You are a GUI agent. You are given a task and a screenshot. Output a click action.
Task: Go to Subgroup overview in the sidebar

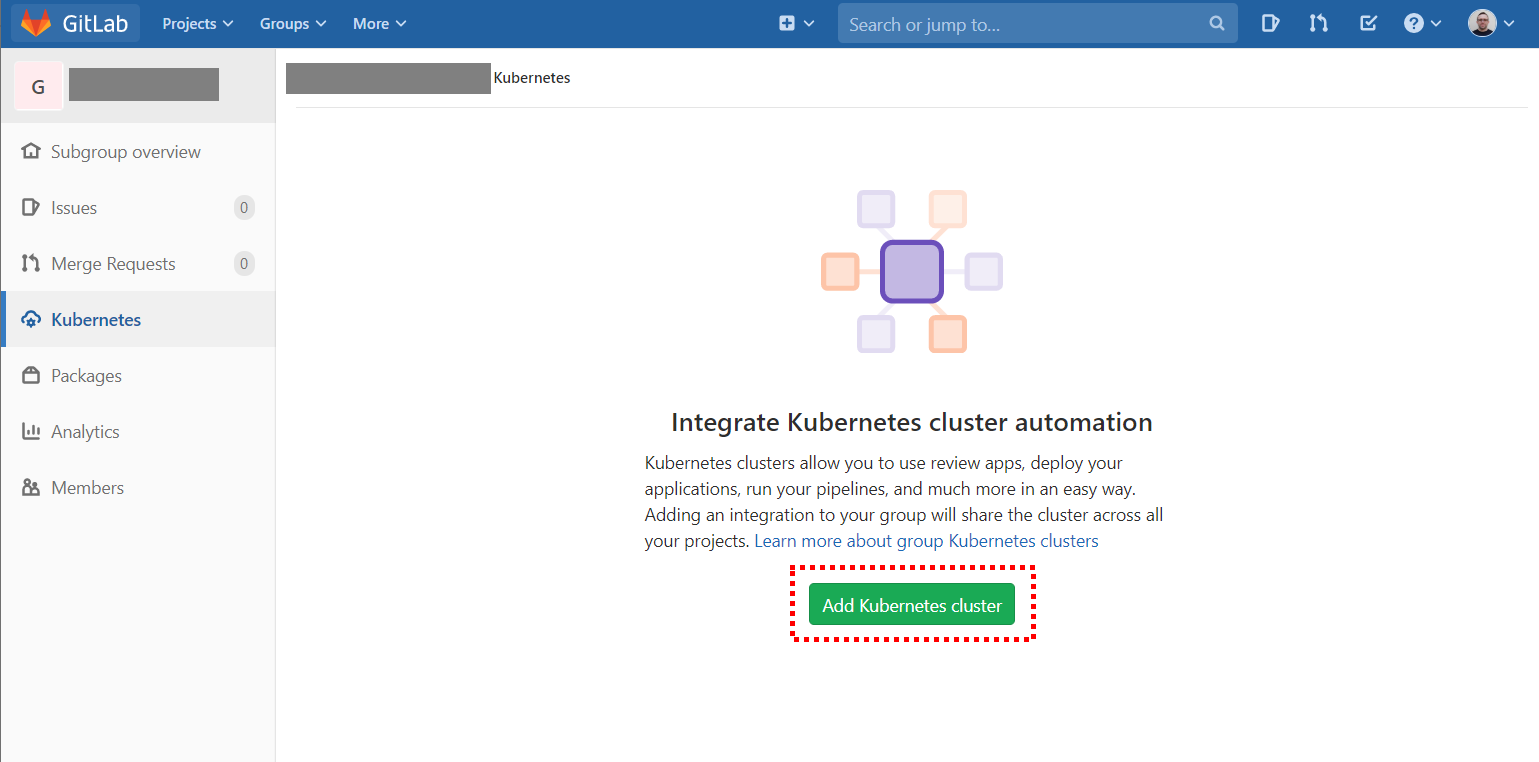pos(138,152)
